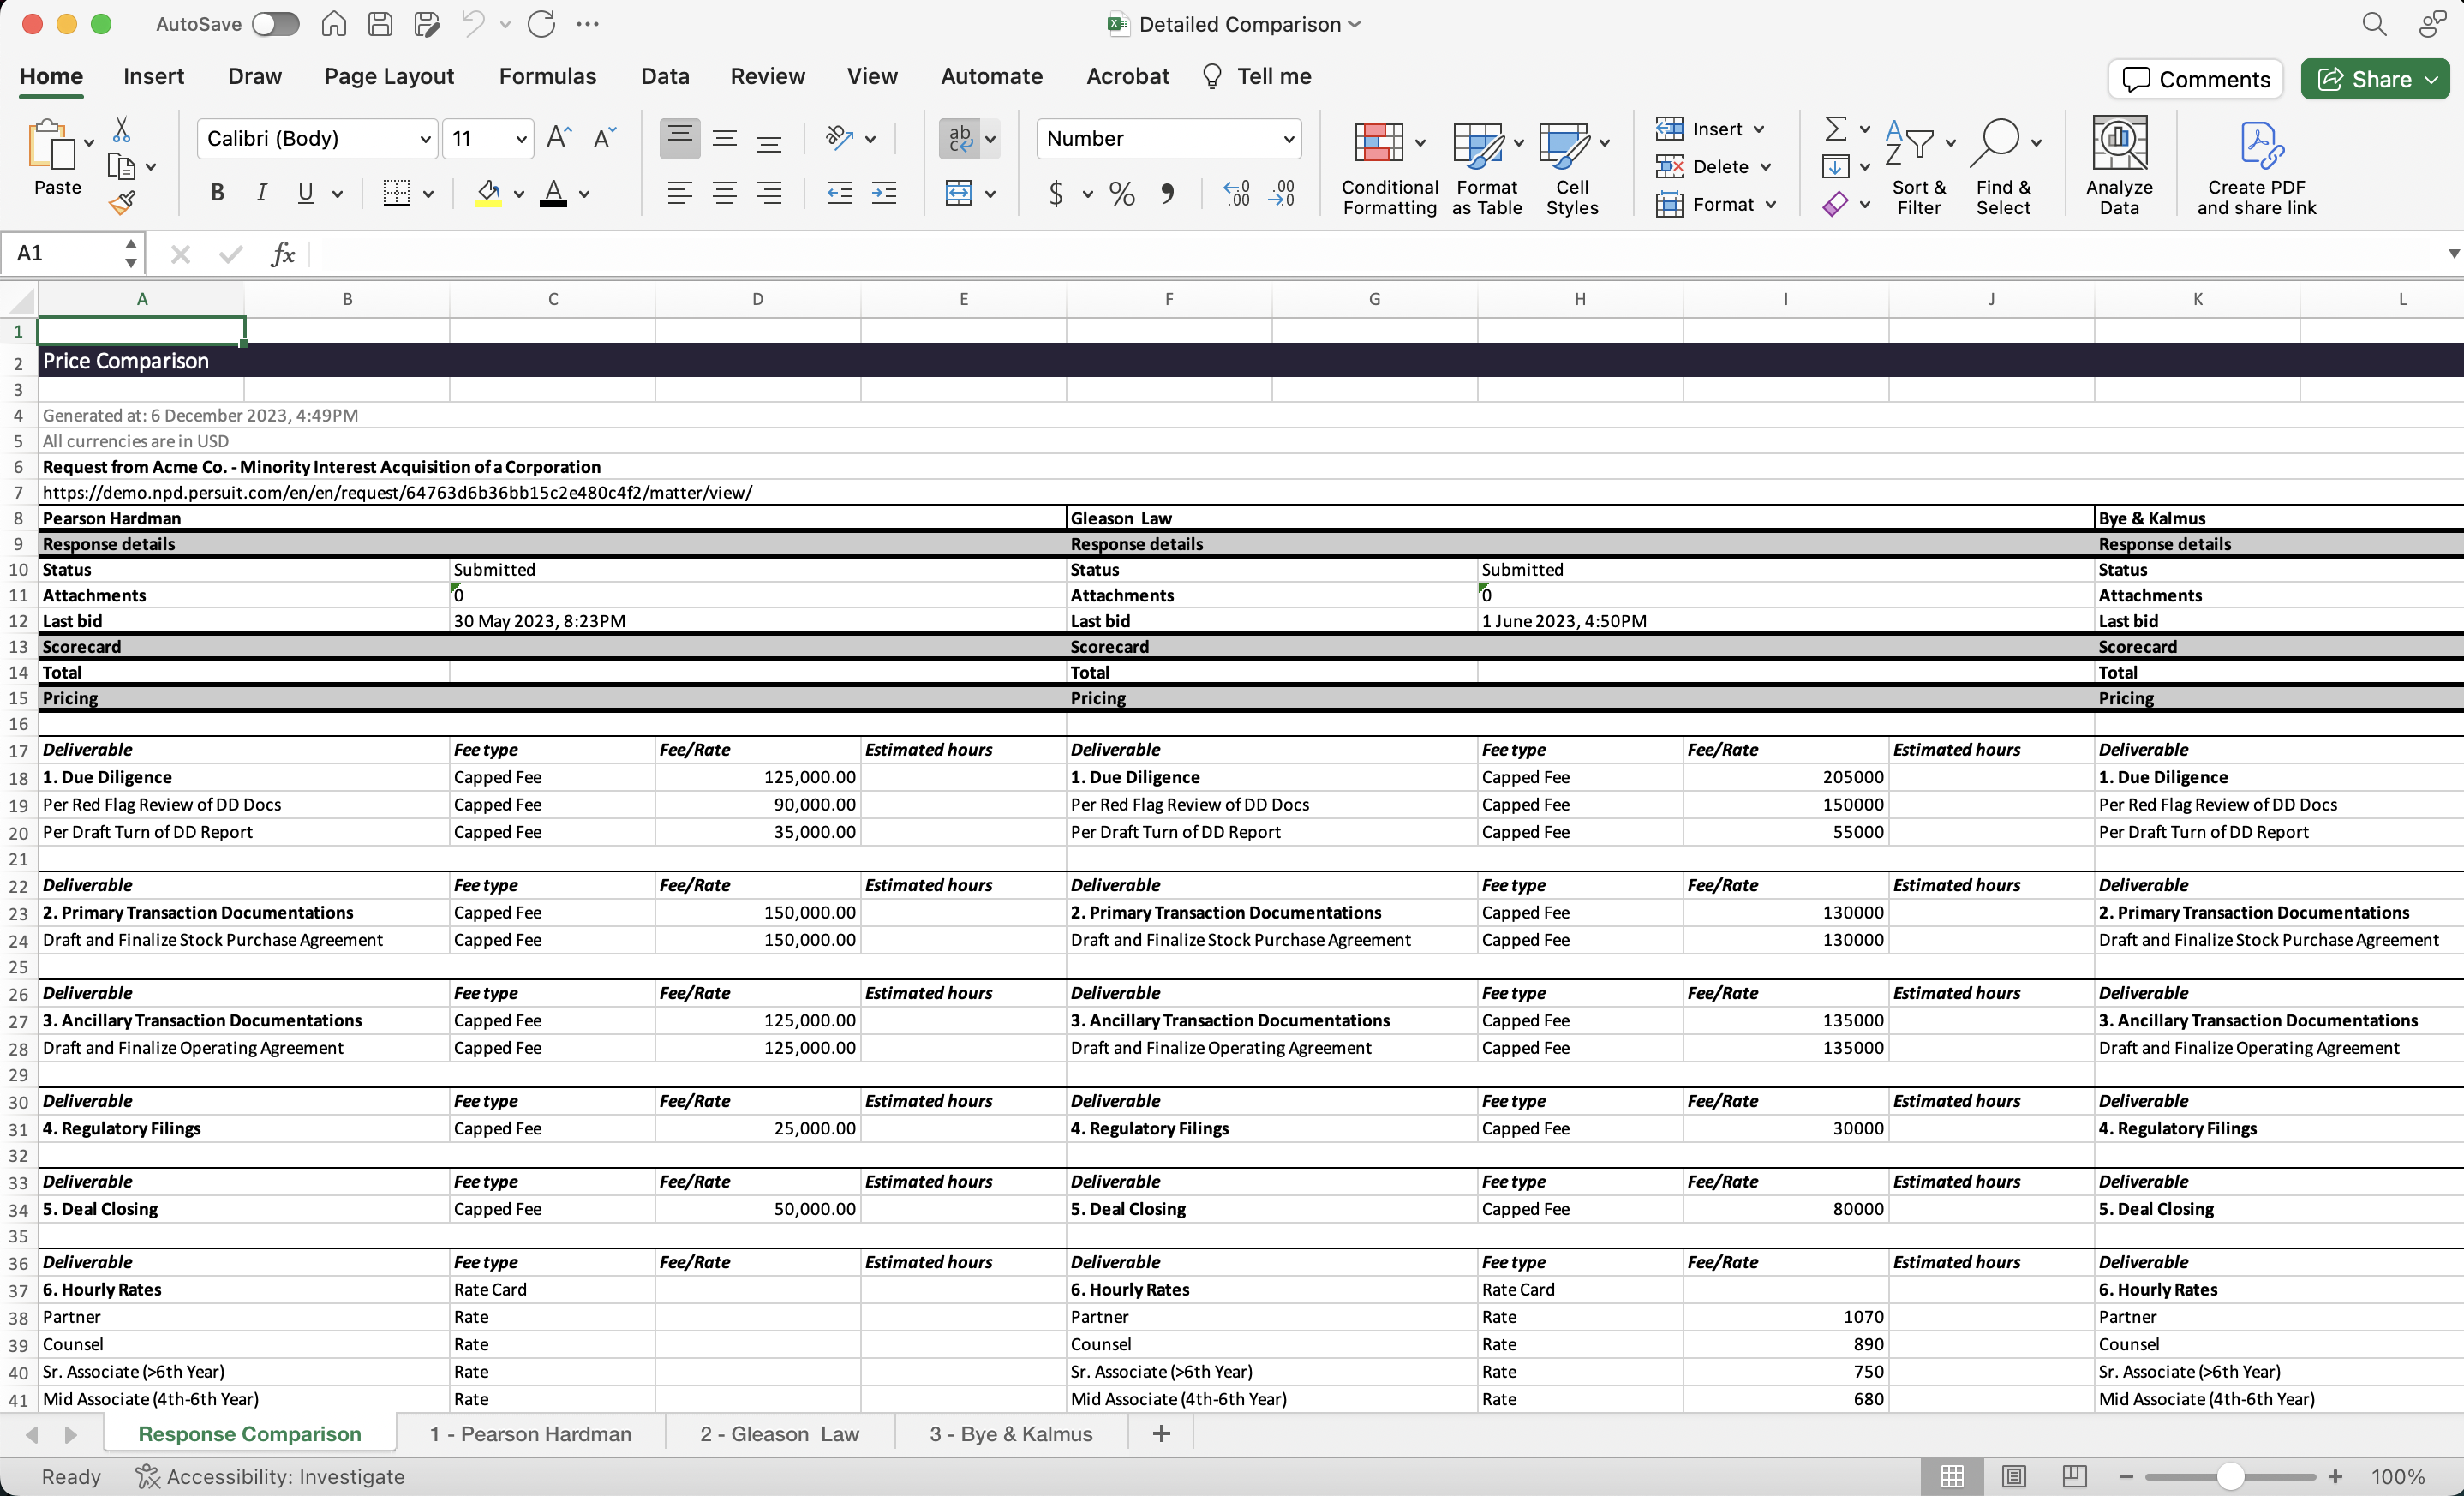Viewport: 2464px width, 1496px height.
Task: Click the Undo arrow icon
Action: [x=473, y=24]
